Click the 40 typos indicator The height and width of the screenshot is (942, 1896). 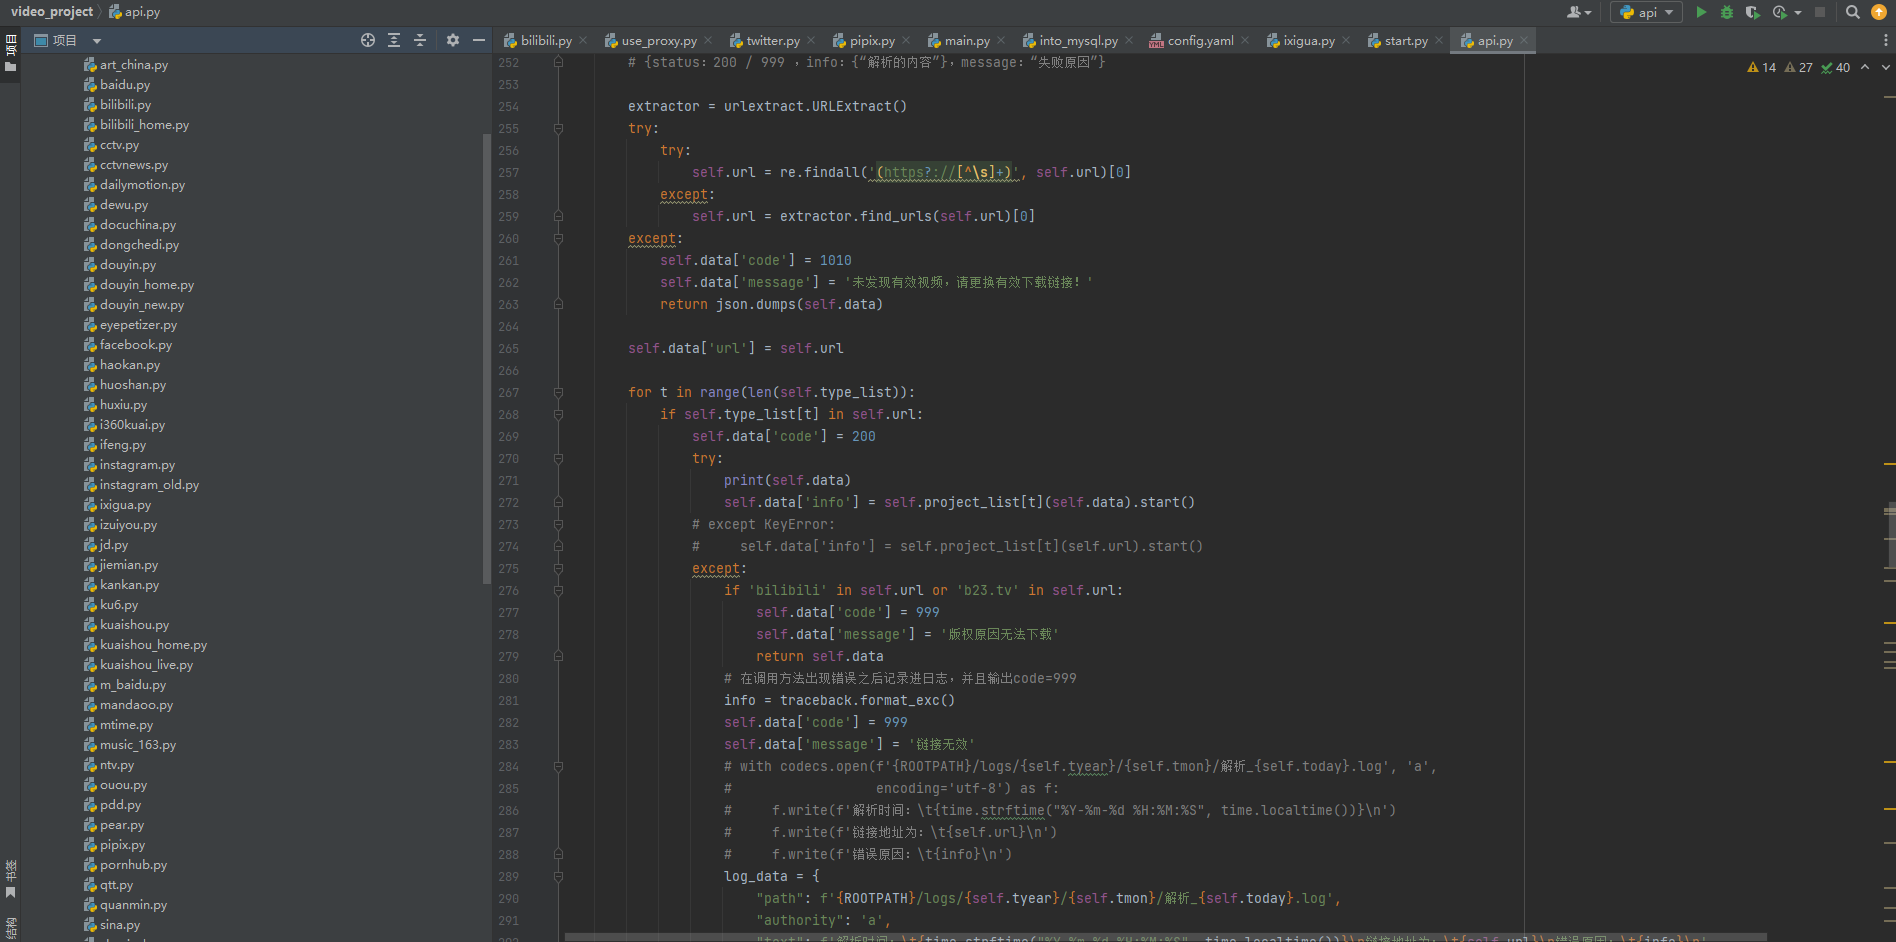[1836, 67]
